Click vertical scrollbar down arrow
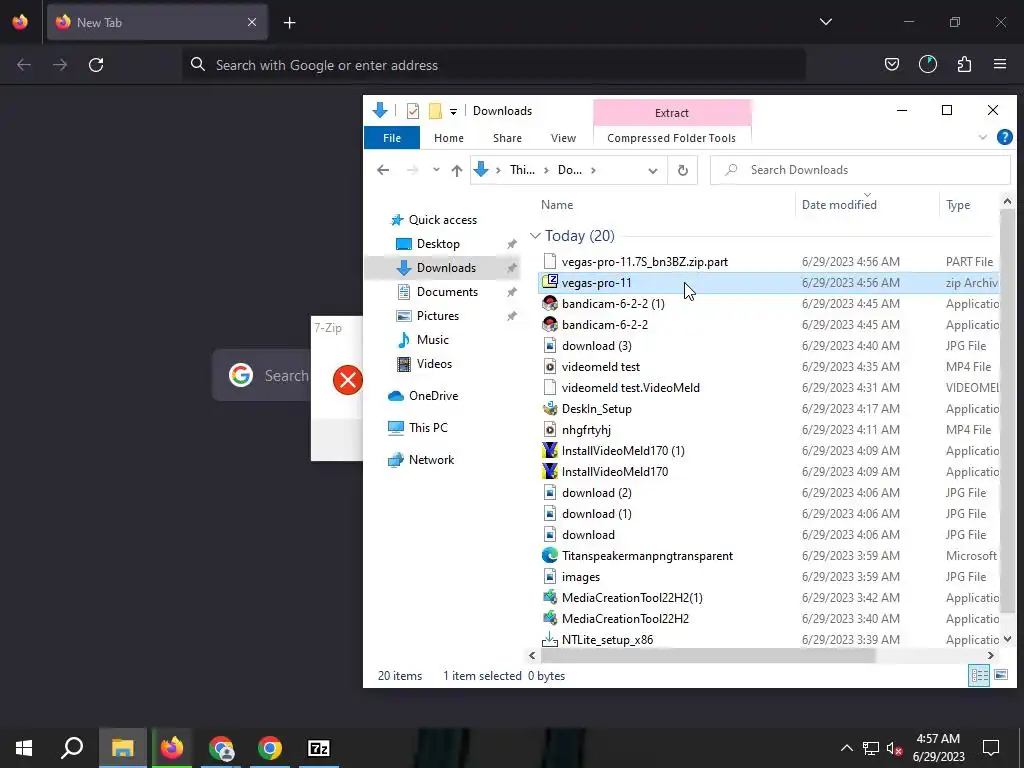Screen dimensions: 1024x768 click(x=1007, y=639)
